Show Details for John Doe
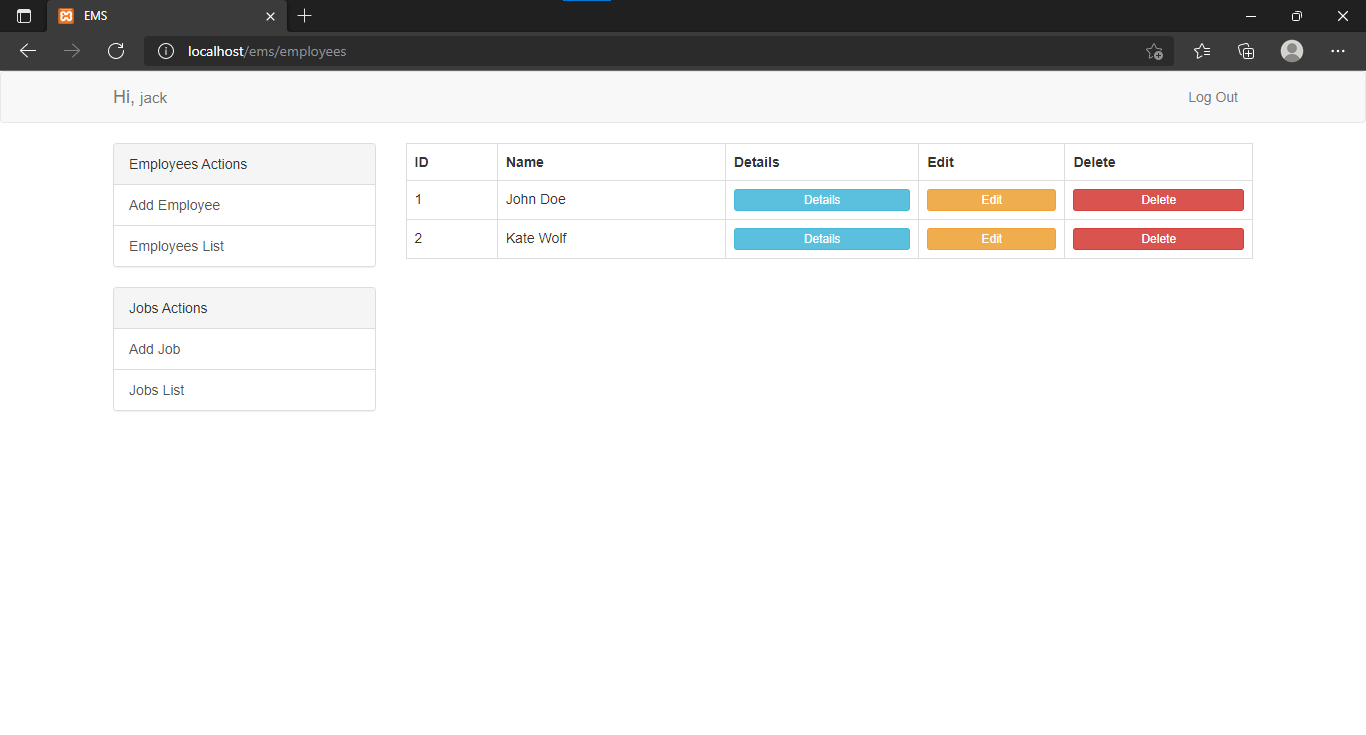Viewport: 1366px width, 735px height. tap(821, 199)
